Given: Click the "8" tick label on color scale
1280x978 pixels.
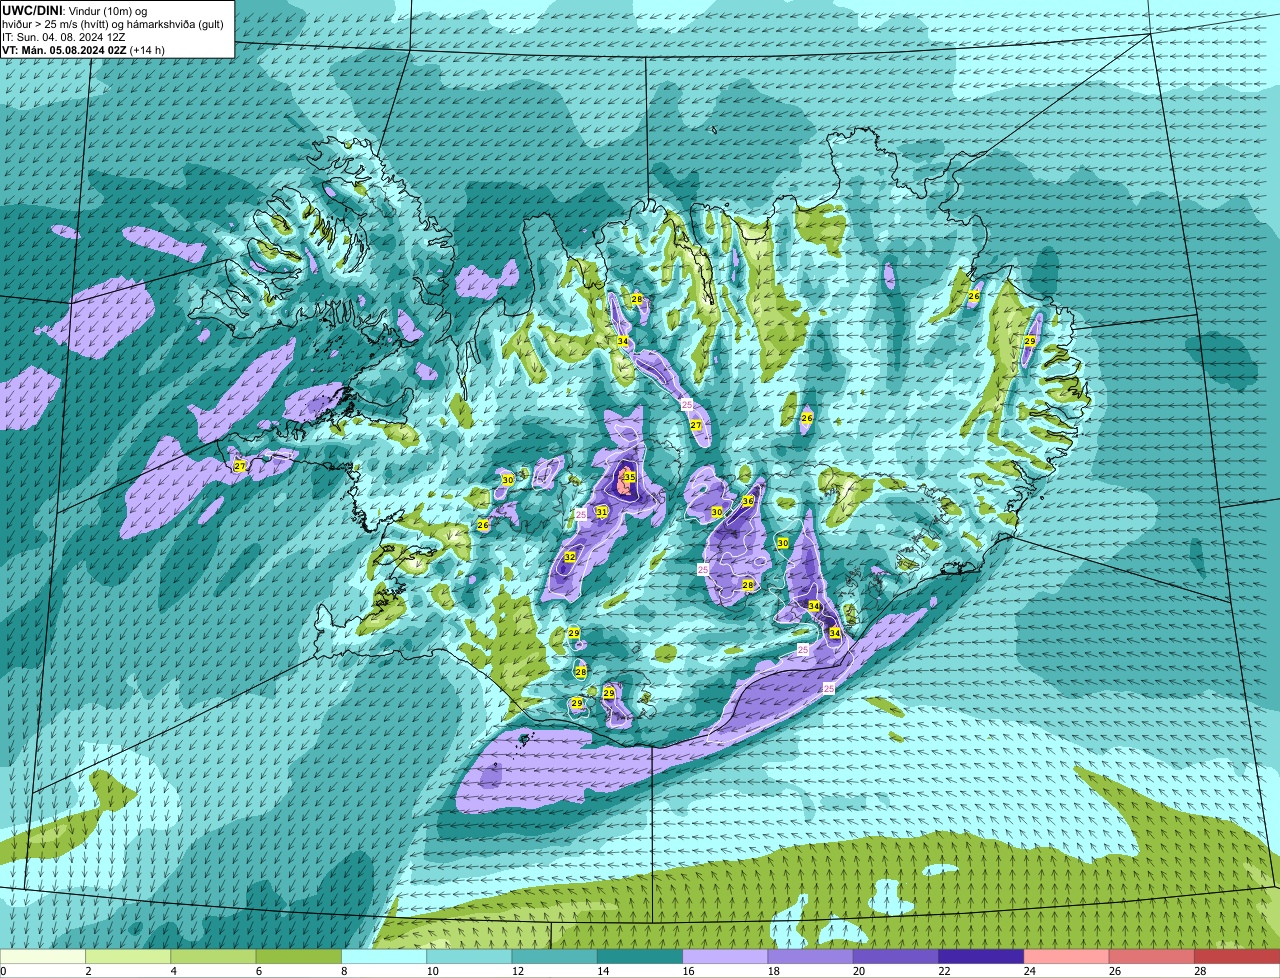Looking at the screenshot, I should [x=344, y=971].
